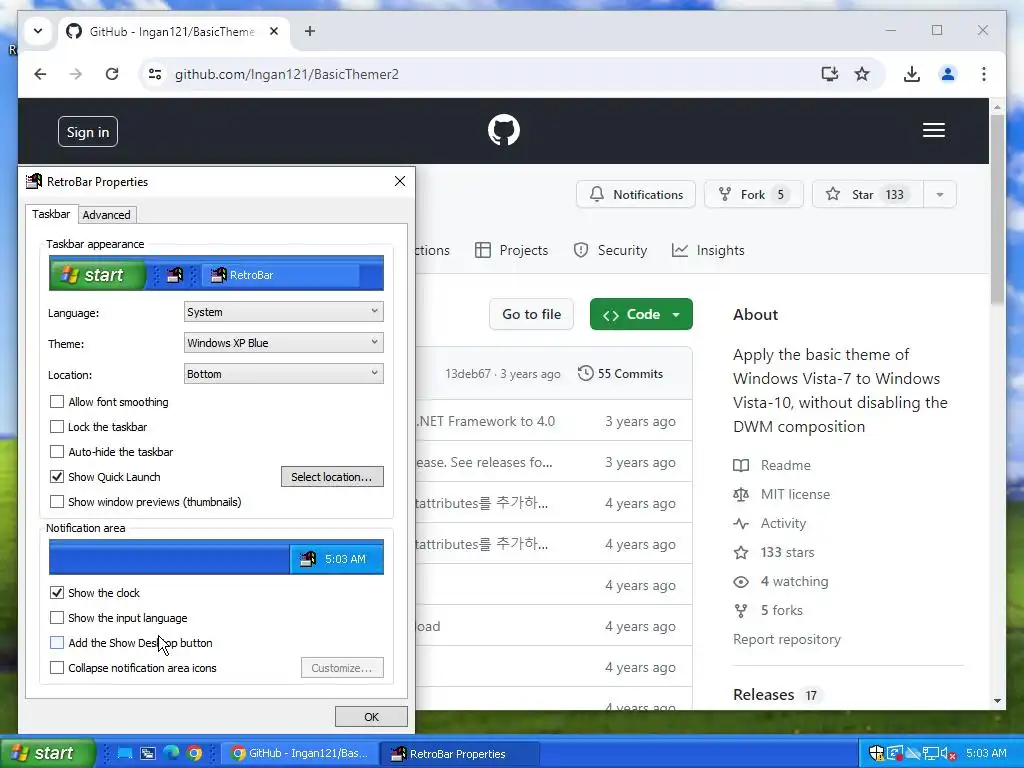Viewport: 1024px width, 768px height.
Task: Open the Theme dropdown
Action: pyautogui.click(x=283, y=342)
